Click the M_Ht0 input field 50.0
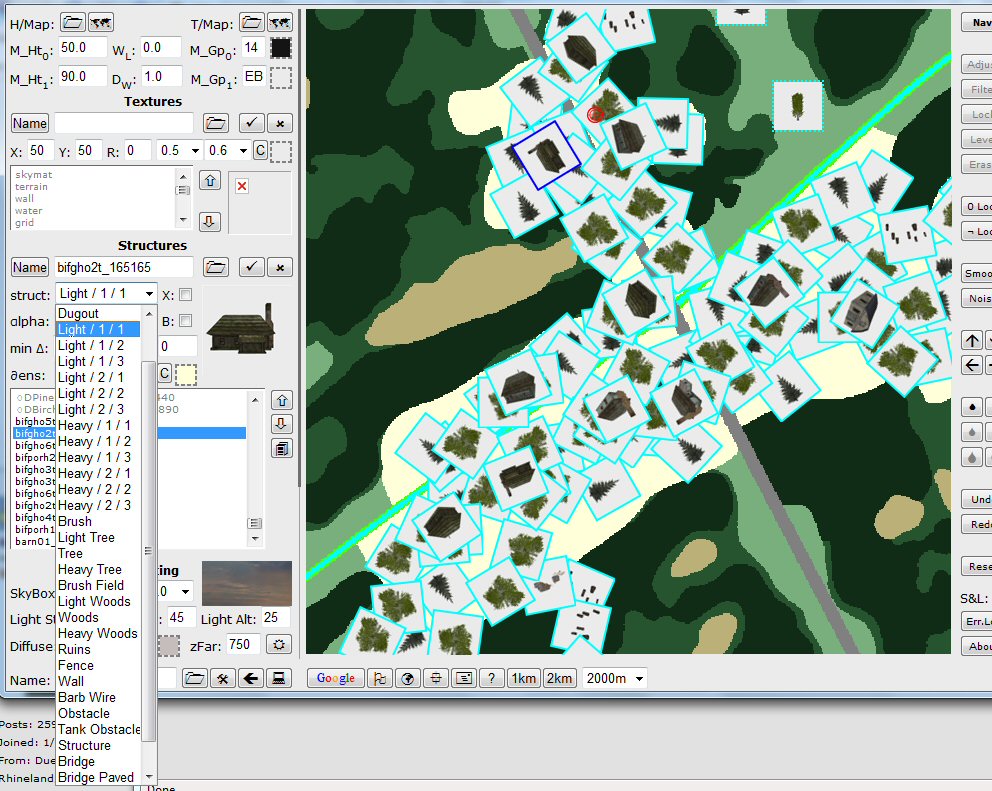 click(82, 47)
